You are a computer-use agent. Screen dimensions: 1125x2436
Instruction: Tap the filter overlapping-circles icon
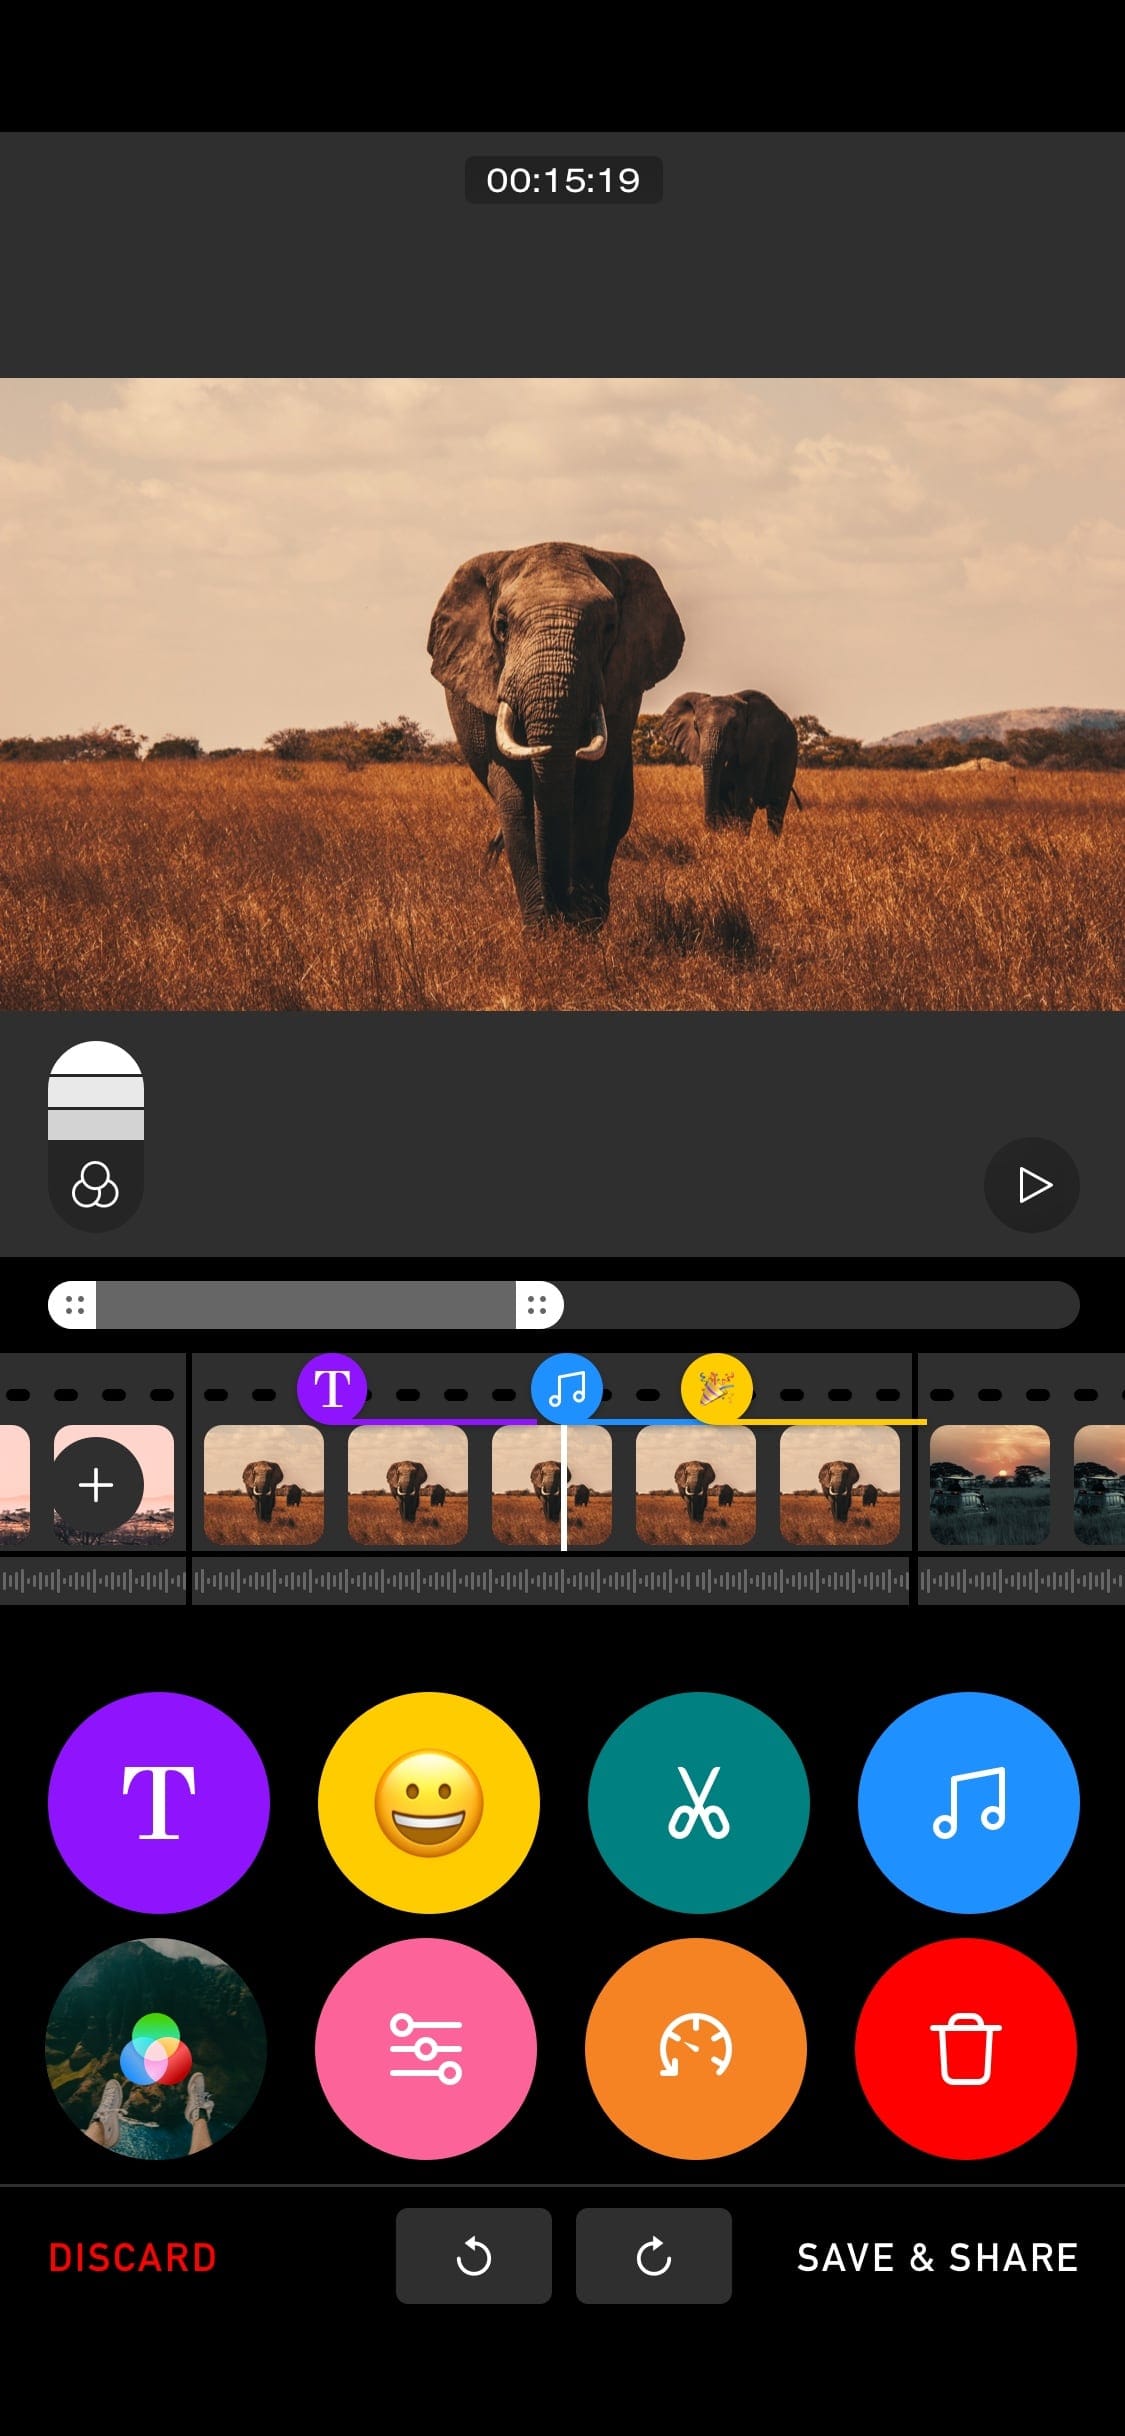95,1186
